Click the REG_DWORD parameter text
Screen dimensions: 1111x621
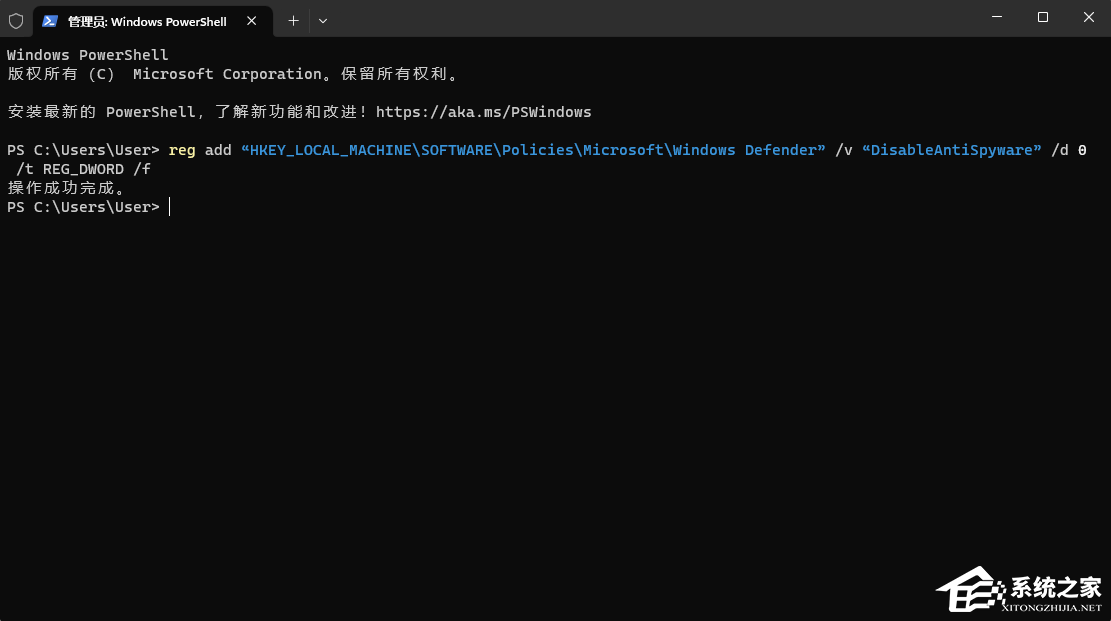pyautogui.click(x=83, y=169)
